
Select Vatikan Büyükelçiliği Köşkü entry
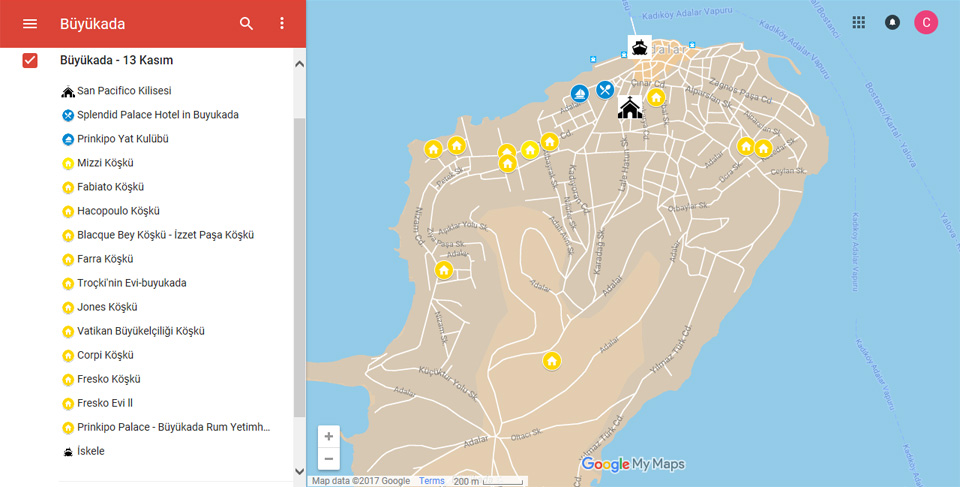click(141, 331)
